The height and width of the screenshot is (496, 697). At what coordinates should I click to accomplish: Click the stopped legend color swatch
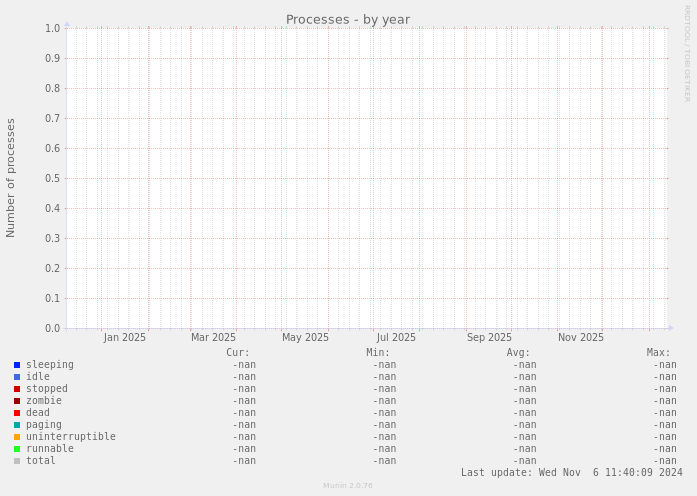17,389
